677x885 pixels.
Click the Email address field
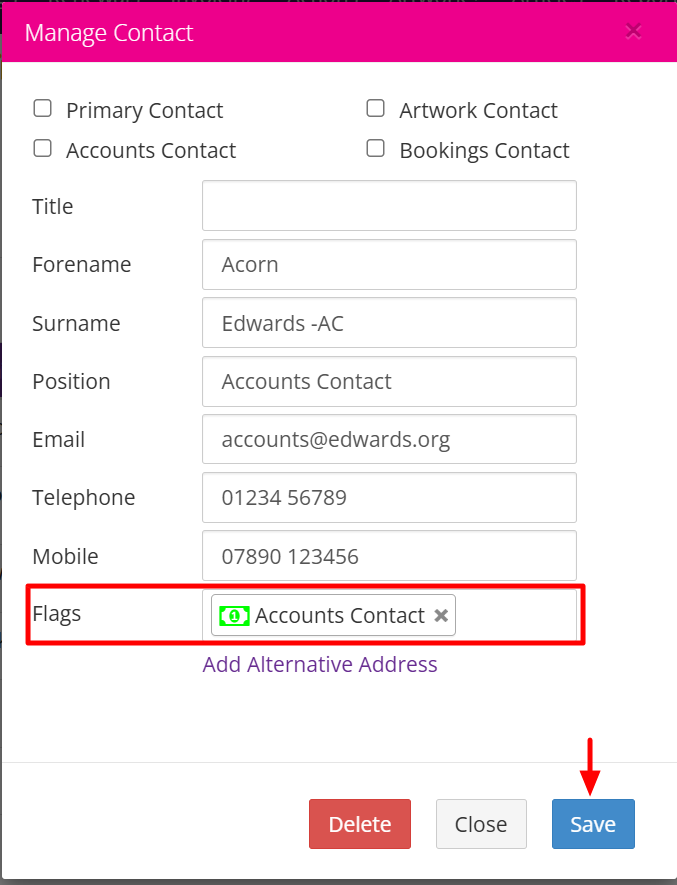(x=389, y=439)
